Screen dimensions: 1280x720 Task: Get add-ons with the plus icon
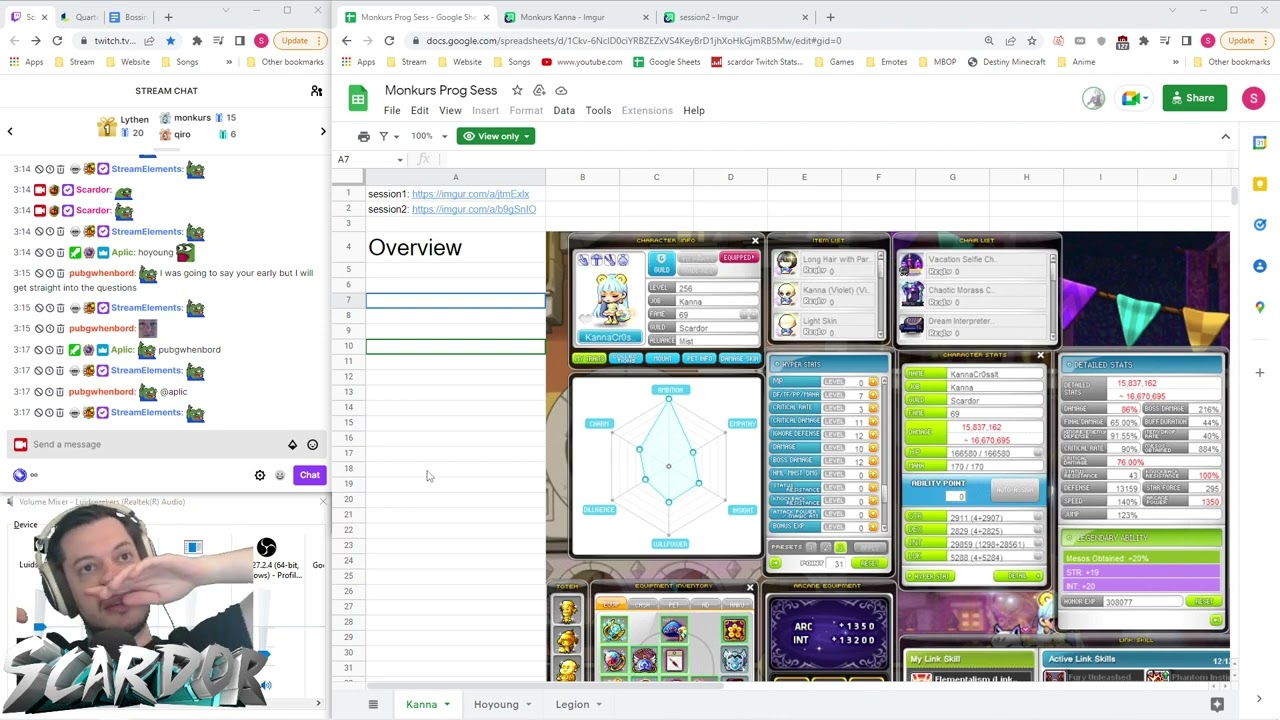[x=1260, y=372]
